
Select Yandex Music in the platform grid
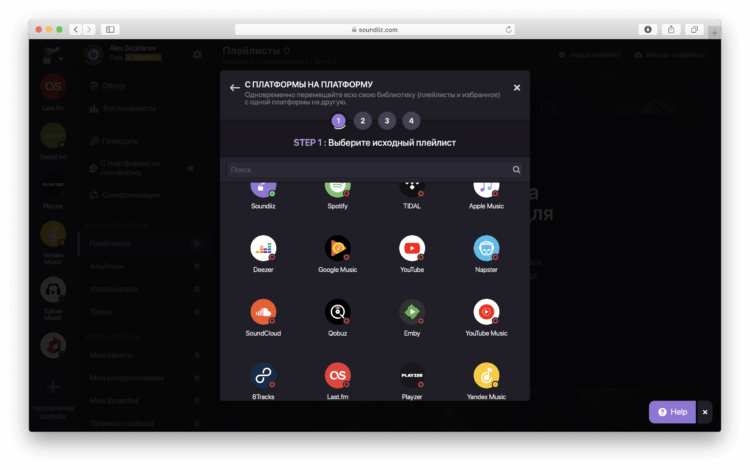[486, 375]
